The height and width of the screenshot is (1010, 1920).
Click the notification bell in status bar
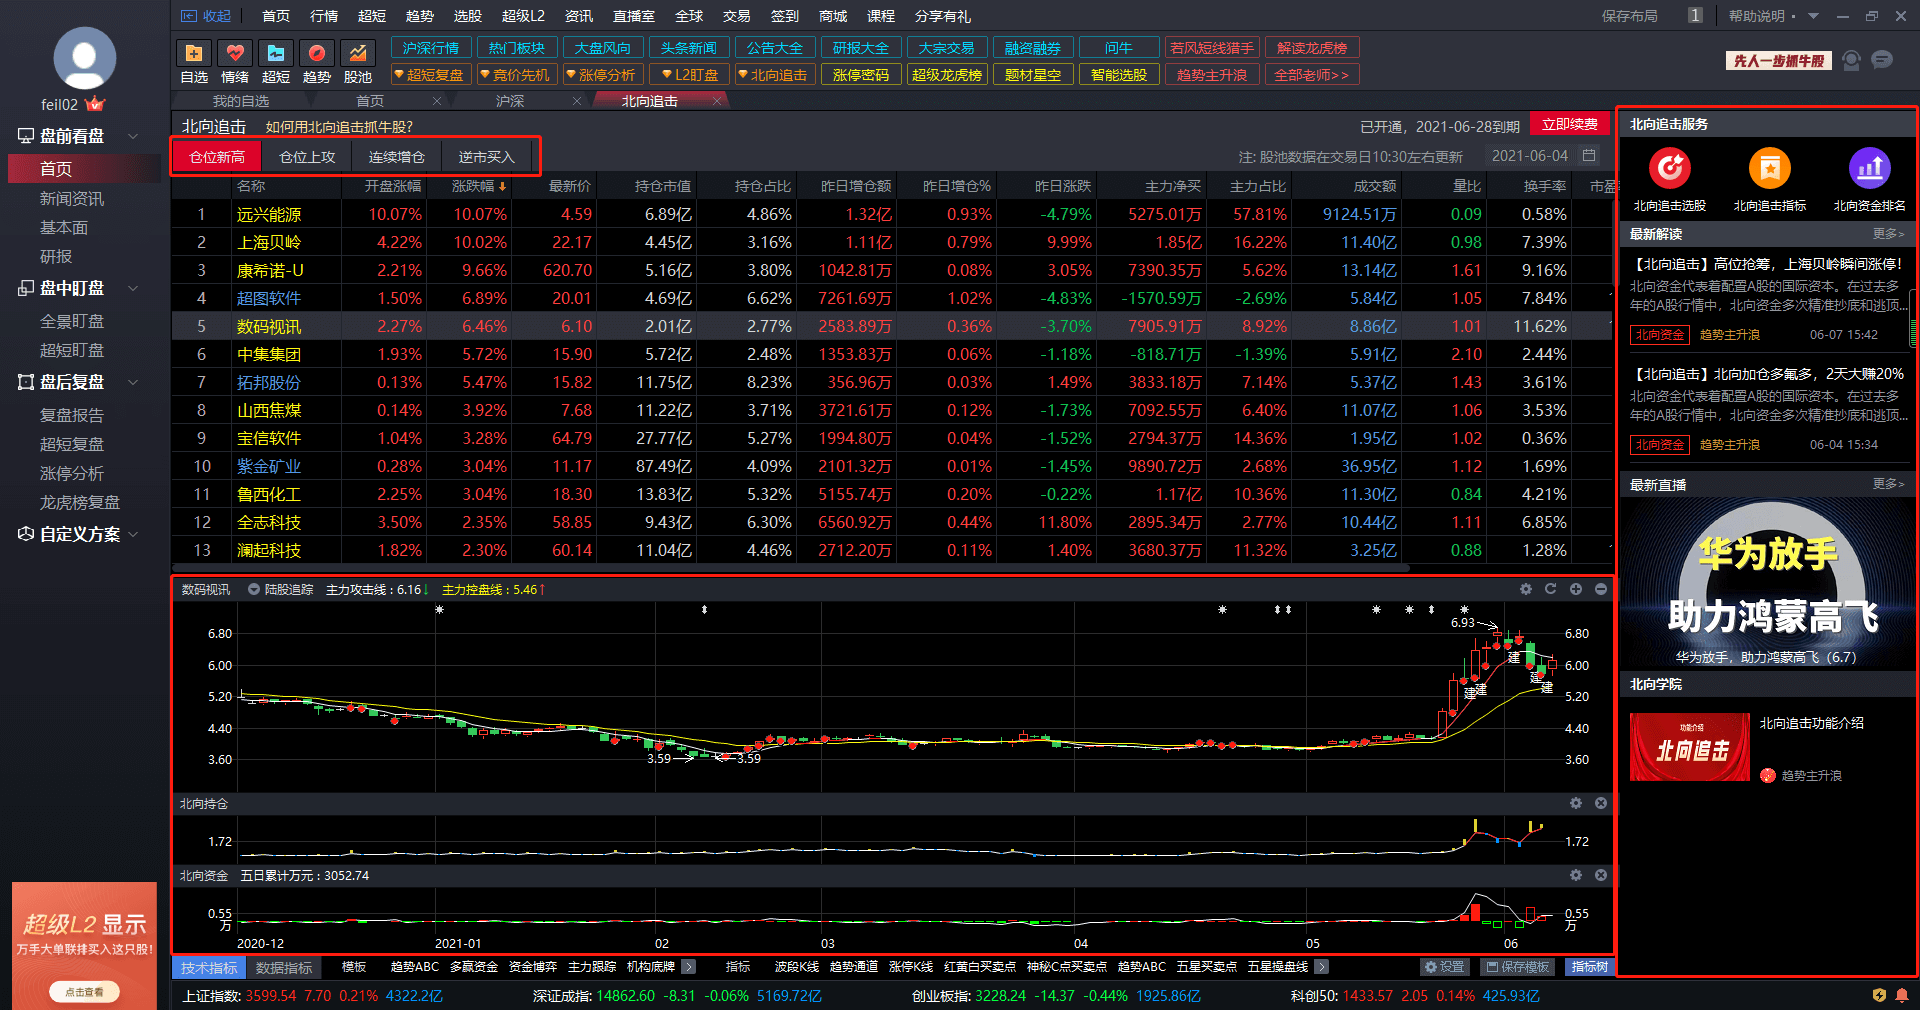click(x=1902, y=995)
